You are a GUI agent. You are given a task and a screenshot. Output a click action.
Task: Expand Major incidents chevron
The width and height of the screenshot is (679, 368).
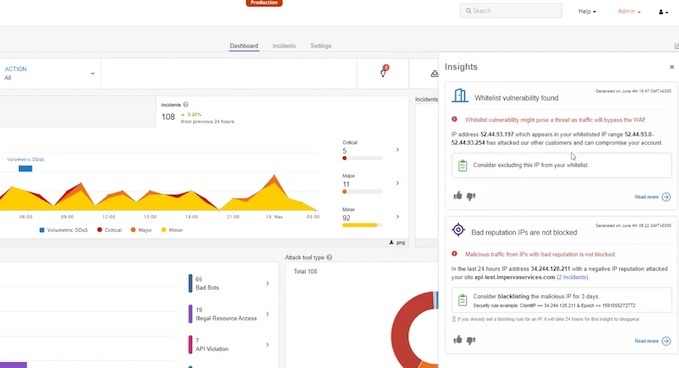pyautogui.click(x=398, y=183)
